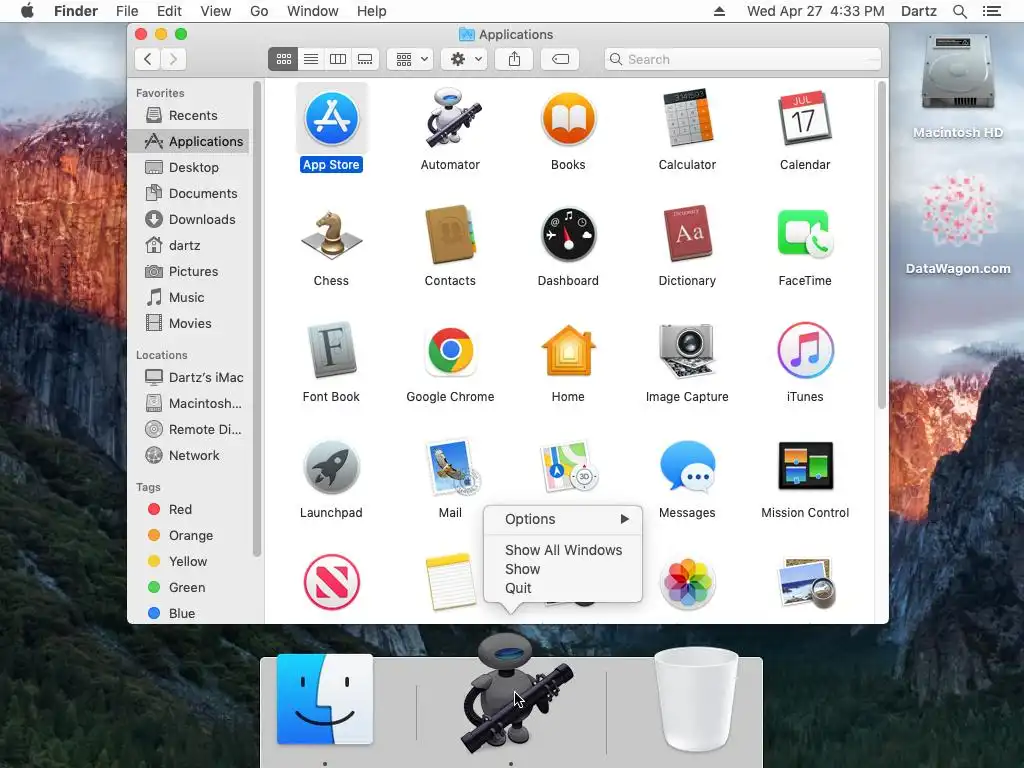Open the item grouping dropdown
Viewport: 1024px width, 768px height.
[x=410, y=59]
